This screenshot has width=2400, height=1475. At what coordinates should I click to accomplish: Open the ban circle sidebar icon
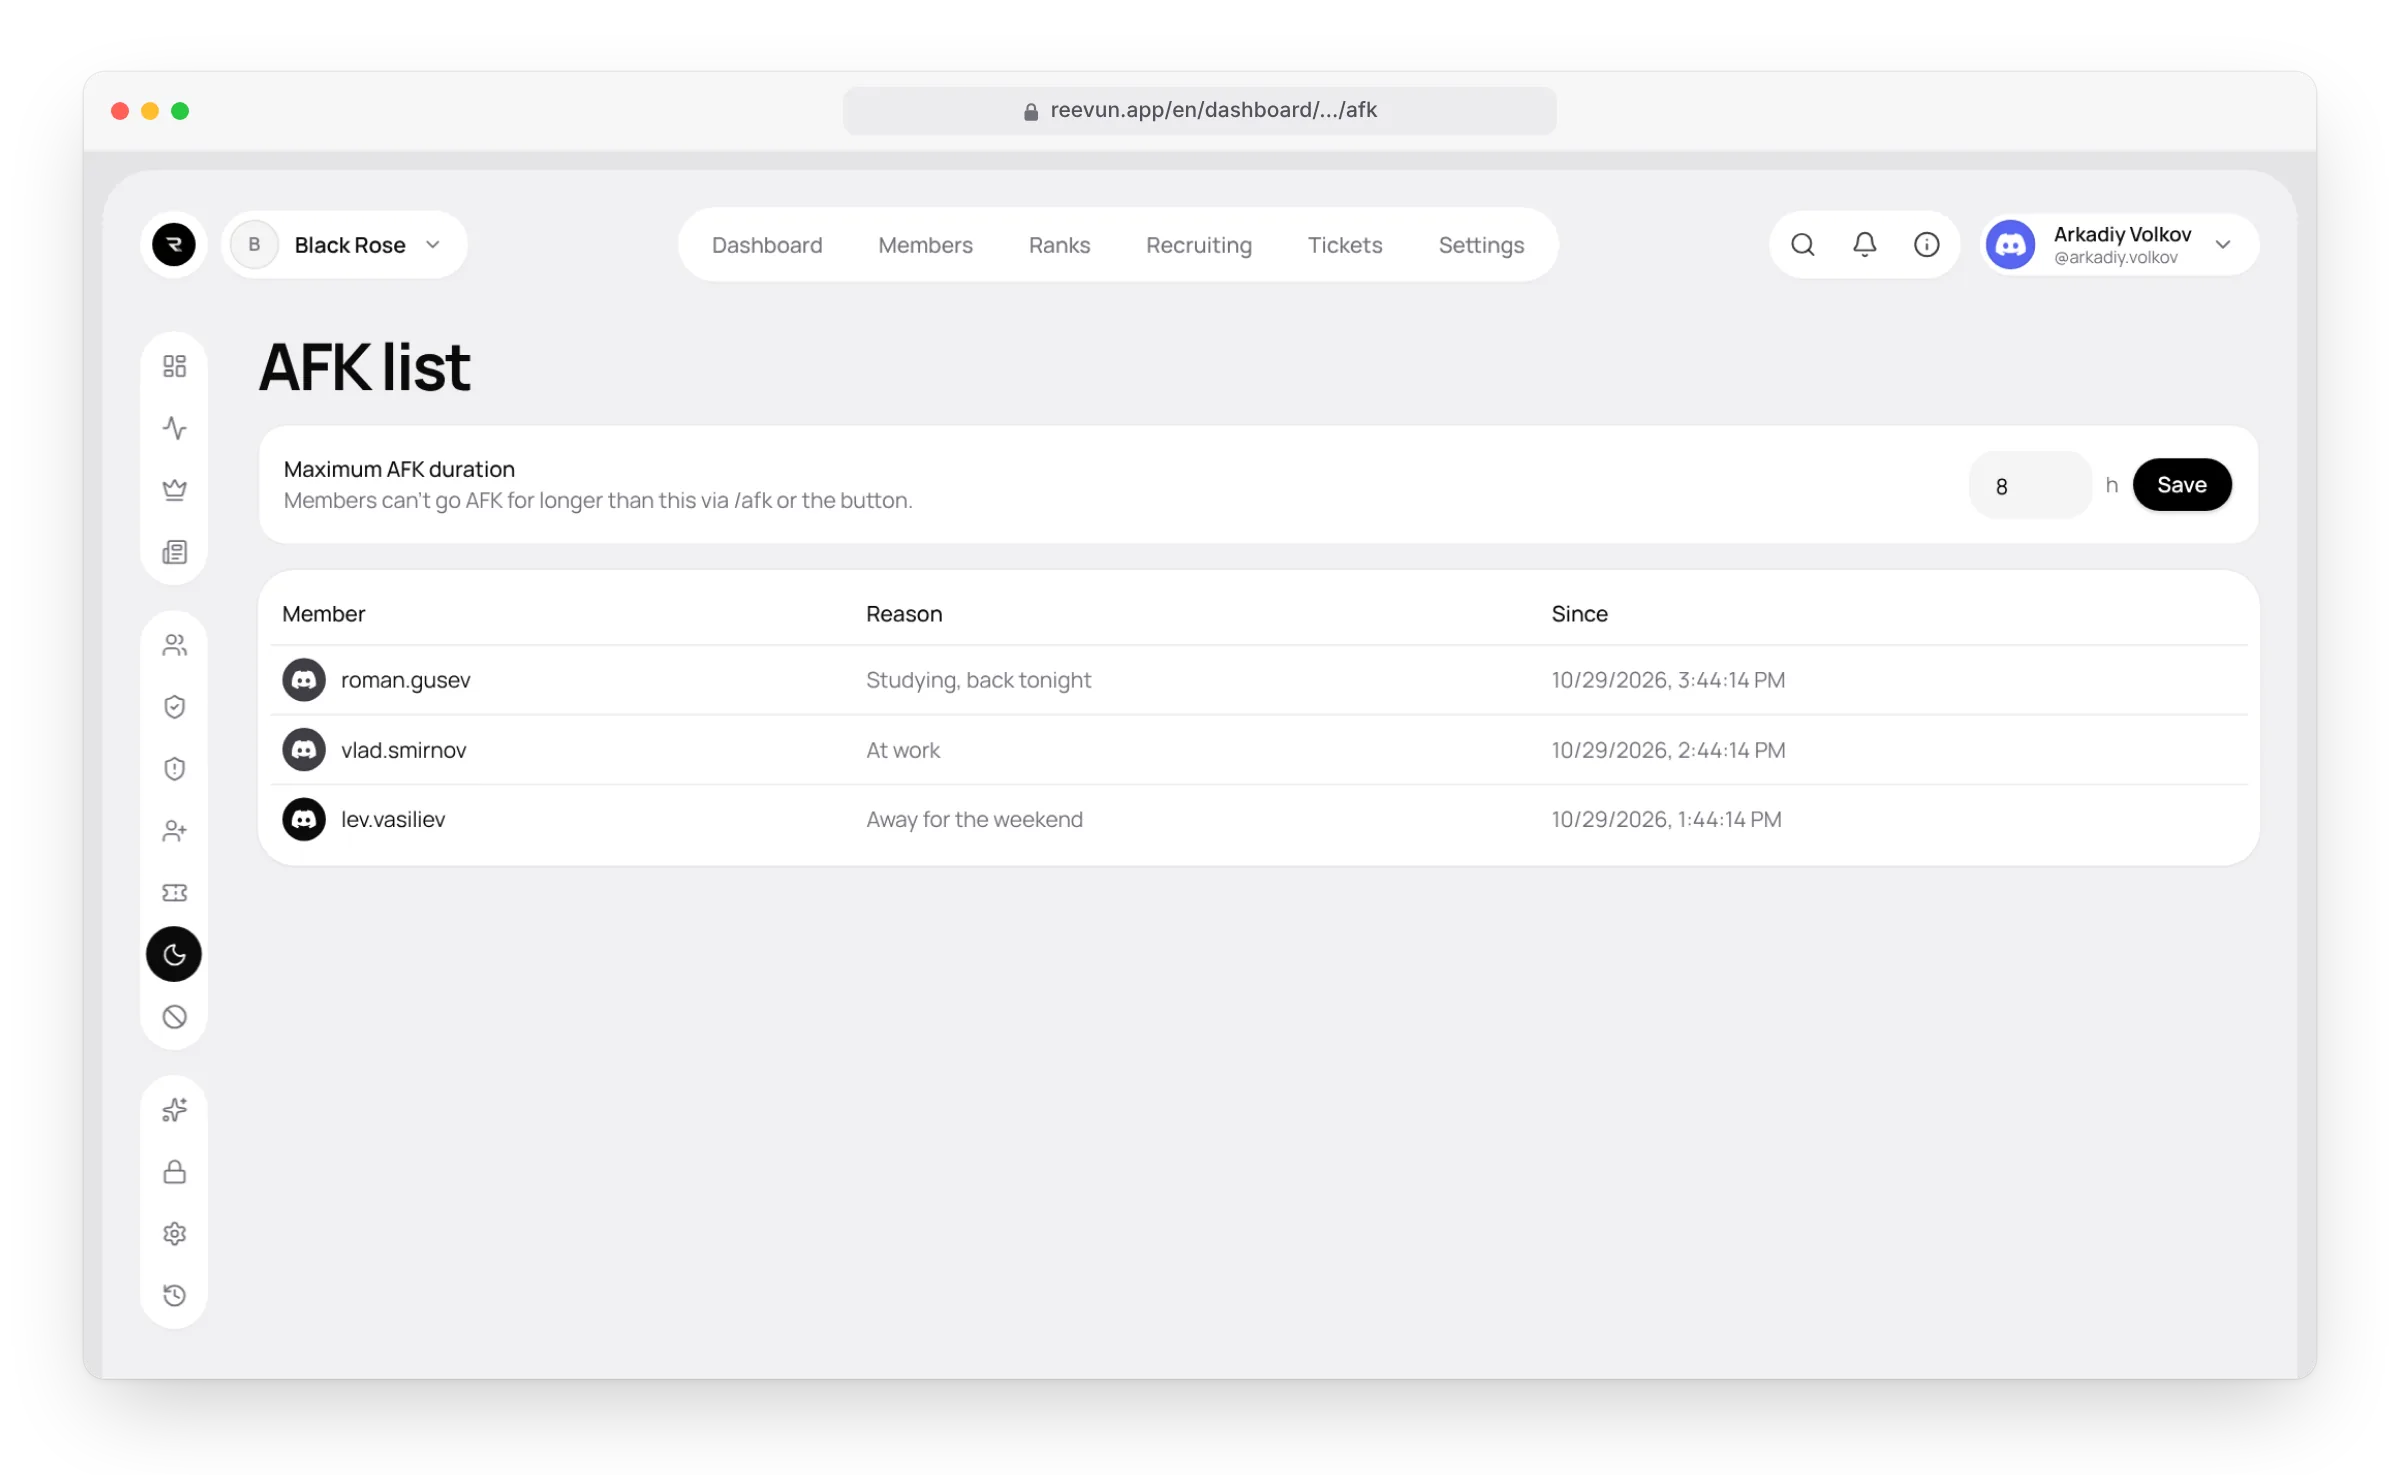pyautogui.click(x=174, y=1017)
